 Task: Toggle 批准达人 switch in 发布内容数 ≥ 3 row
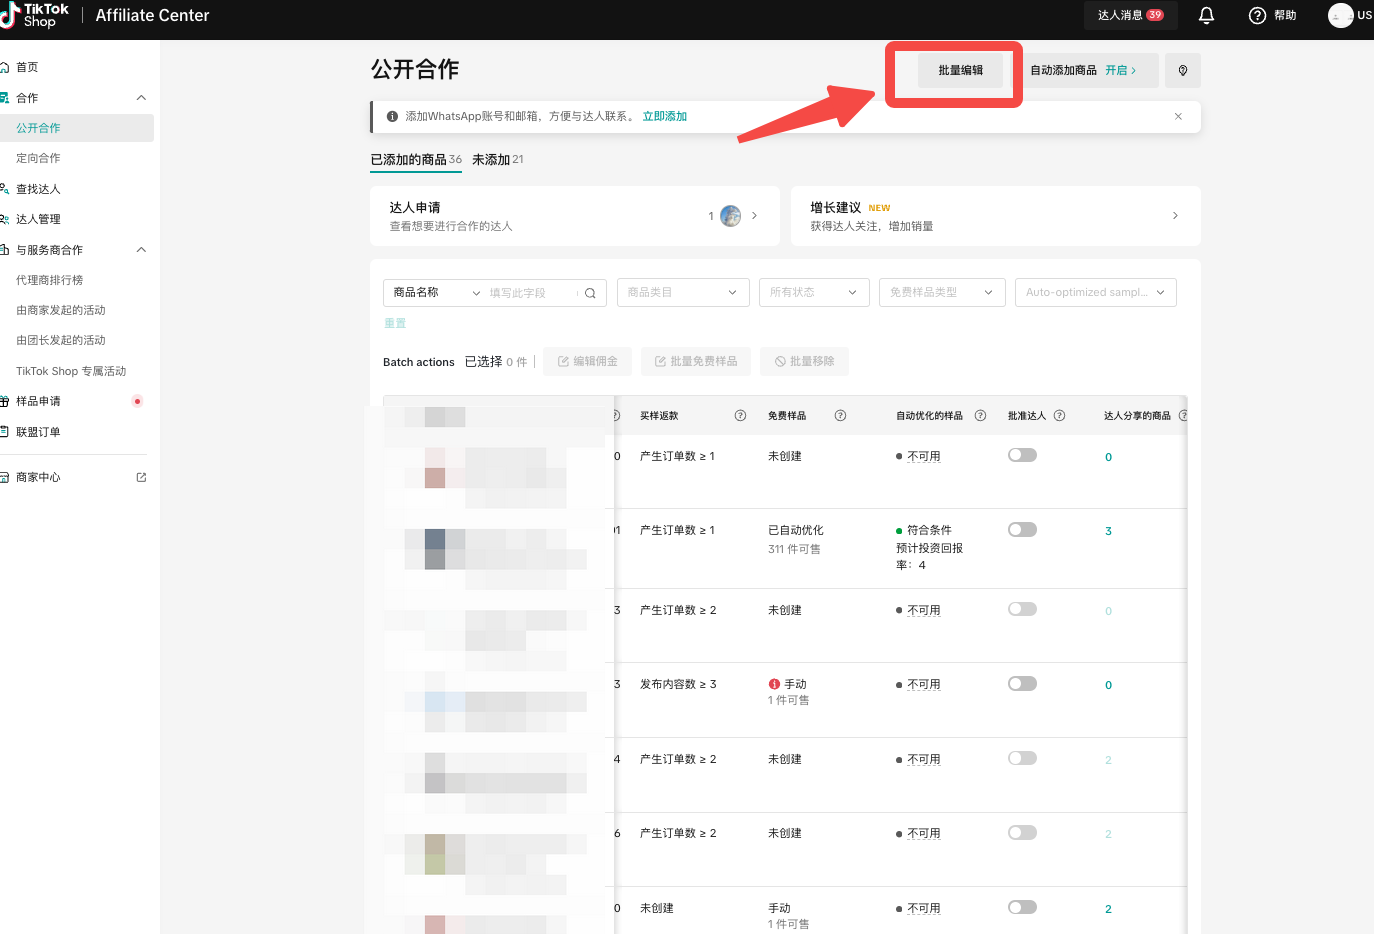click(x=1022, y=684)
